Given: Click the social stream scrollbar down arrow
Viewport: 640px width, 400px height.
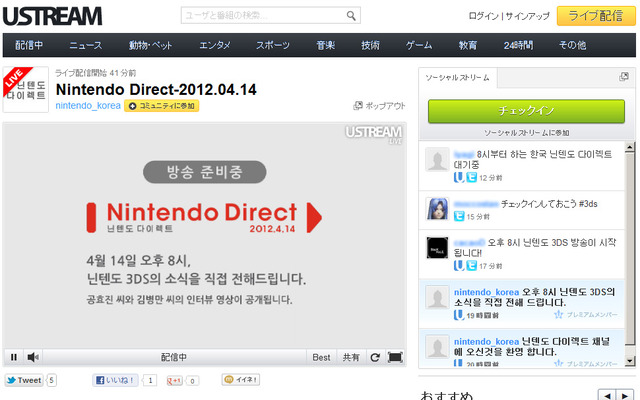Looking at the screenshot, I should (x=630, y=360).
